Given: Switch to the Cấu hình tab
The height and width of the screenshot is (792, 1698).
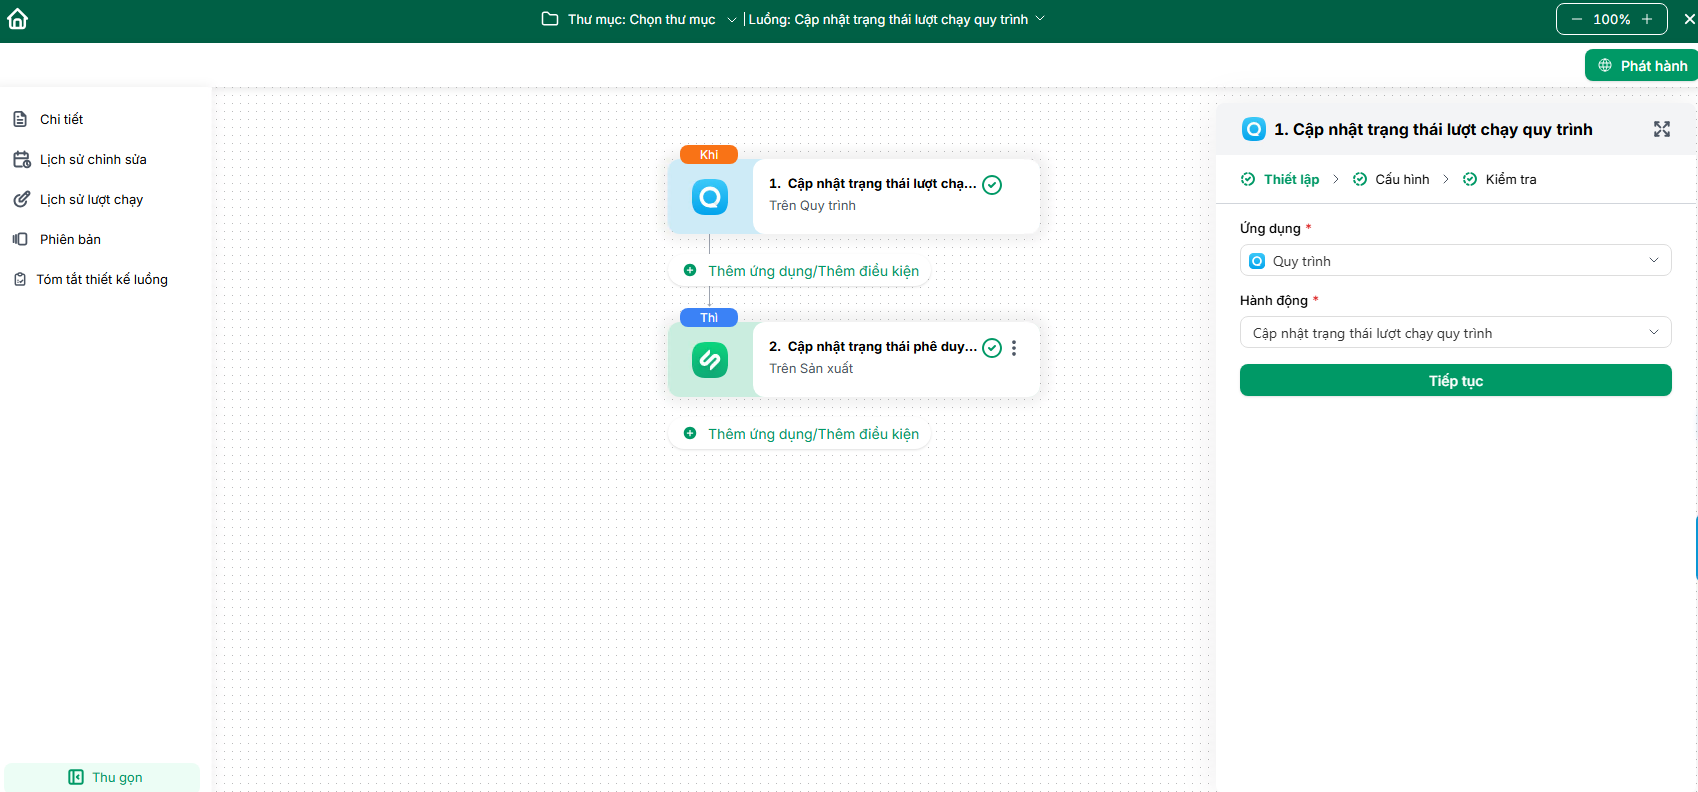Looking at the screenshot, I should [x=1391, y=179].
